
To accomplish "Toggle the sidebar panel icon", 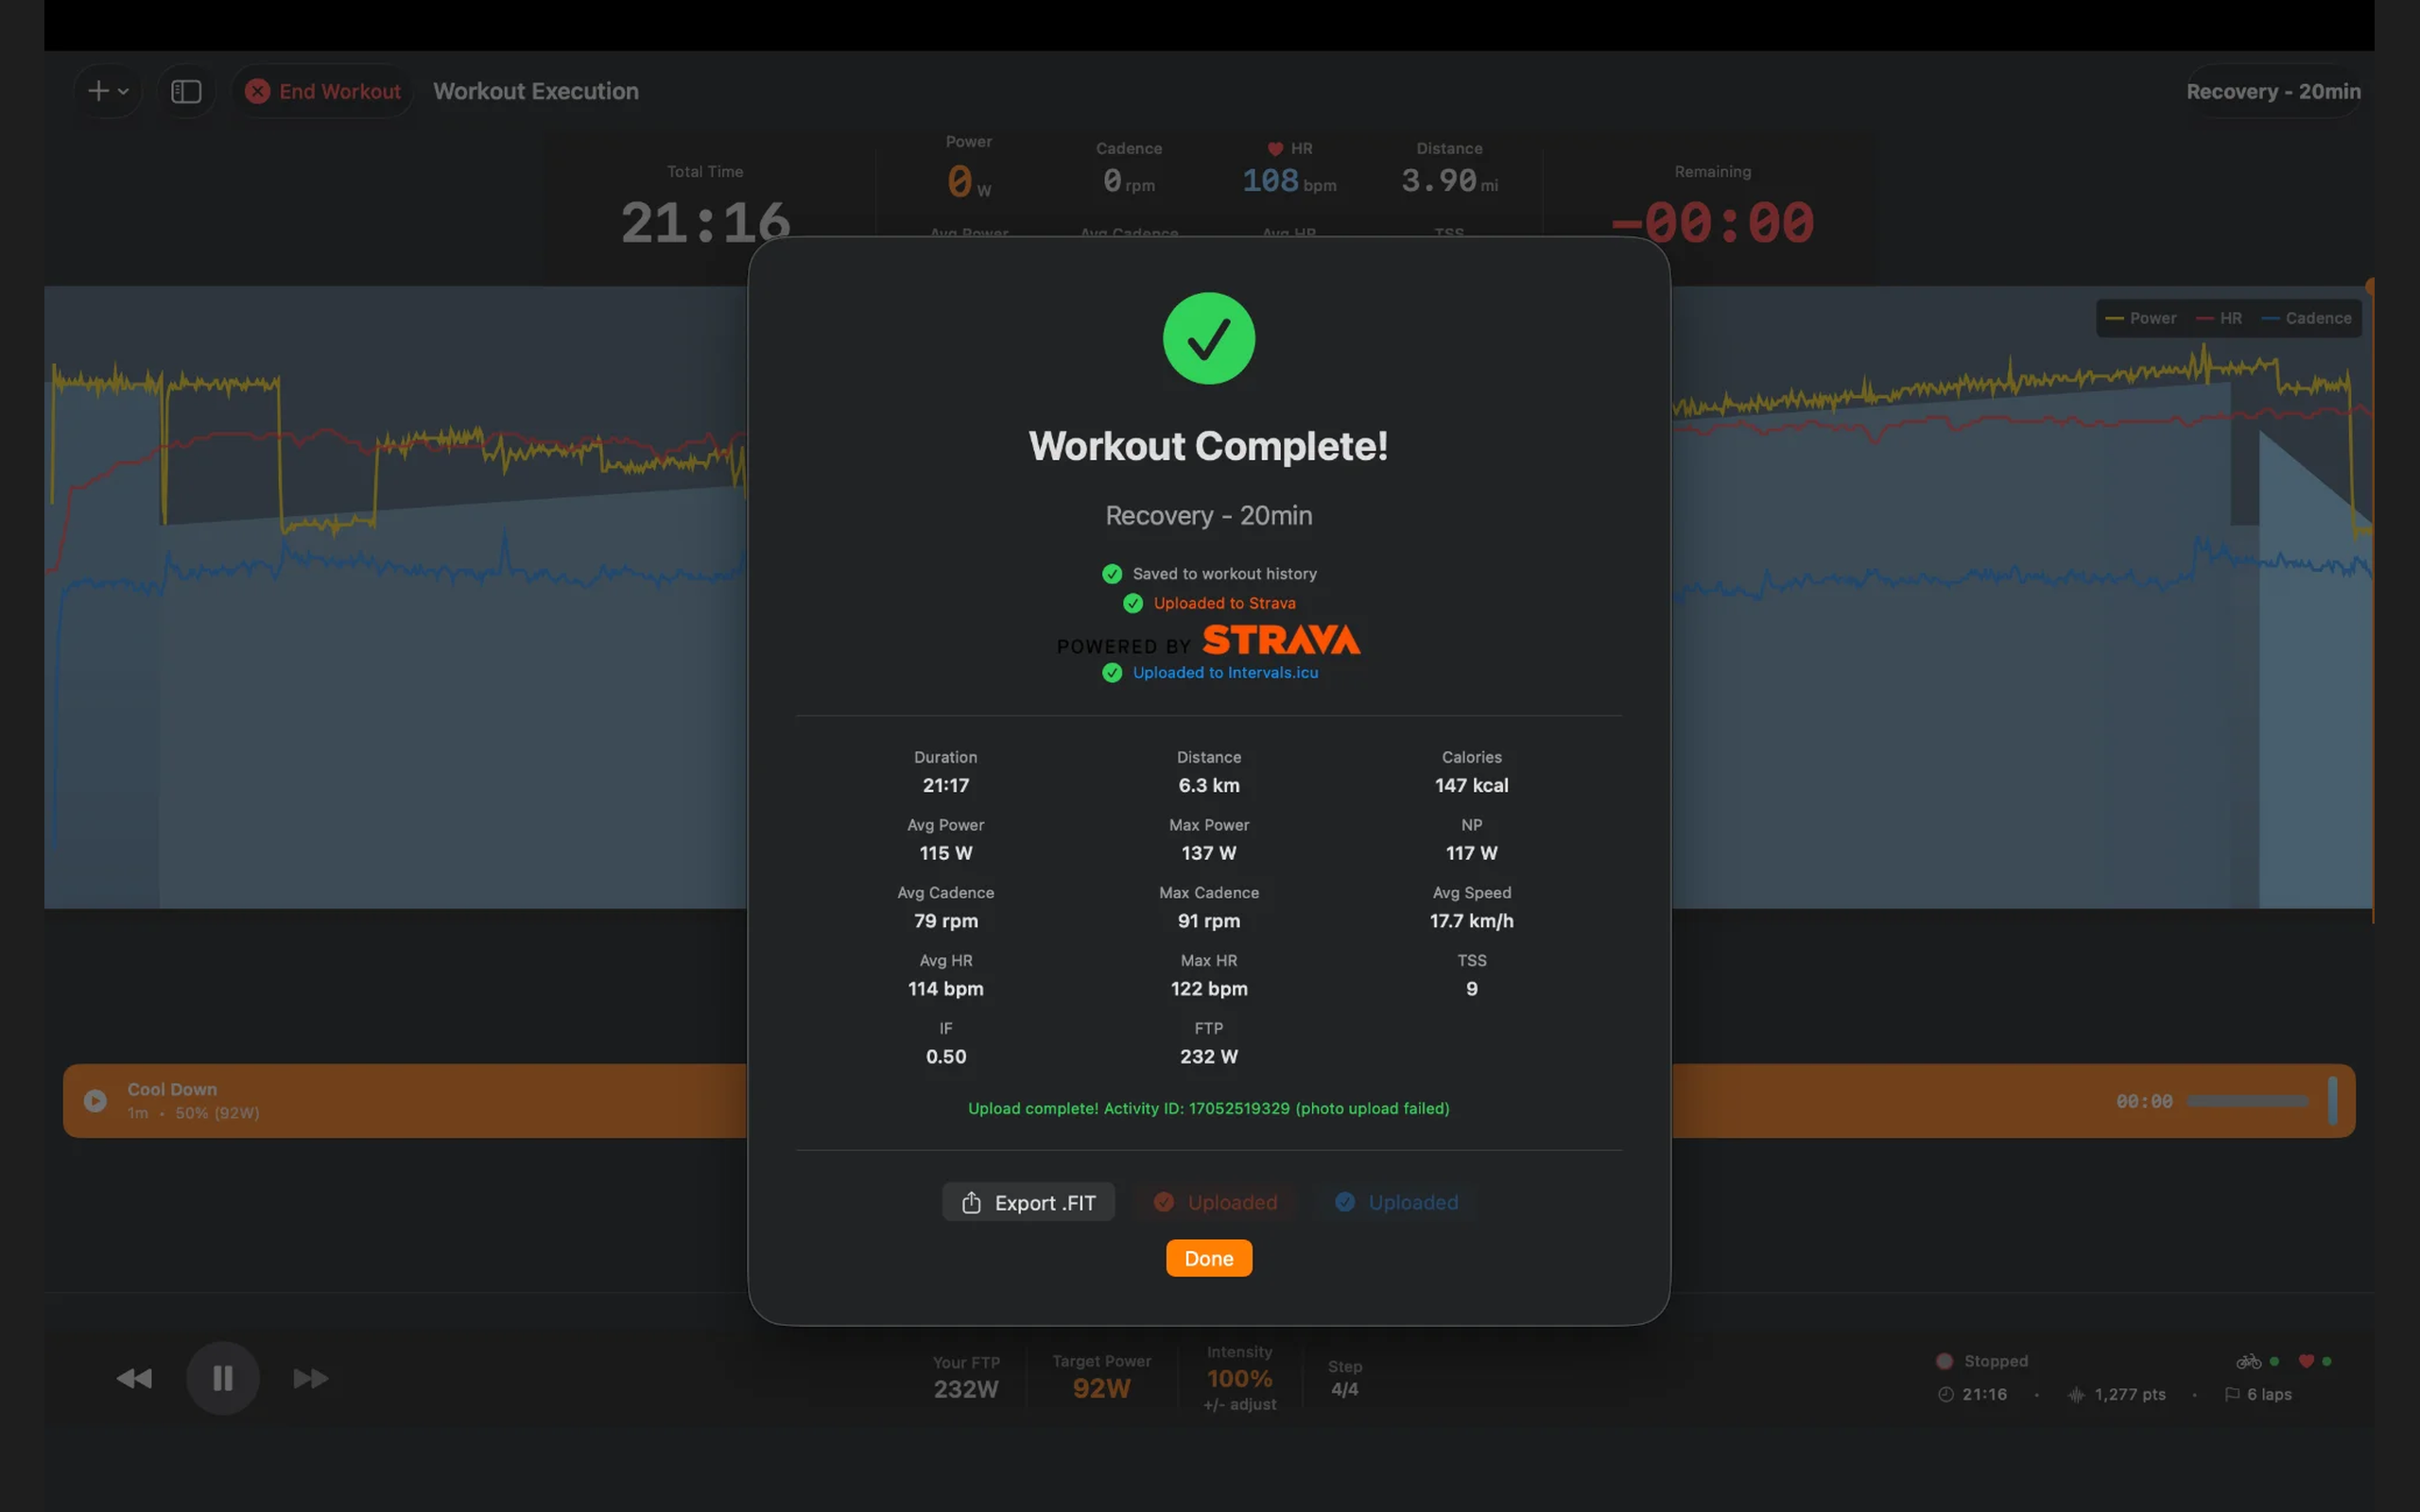I will point(186,91).
